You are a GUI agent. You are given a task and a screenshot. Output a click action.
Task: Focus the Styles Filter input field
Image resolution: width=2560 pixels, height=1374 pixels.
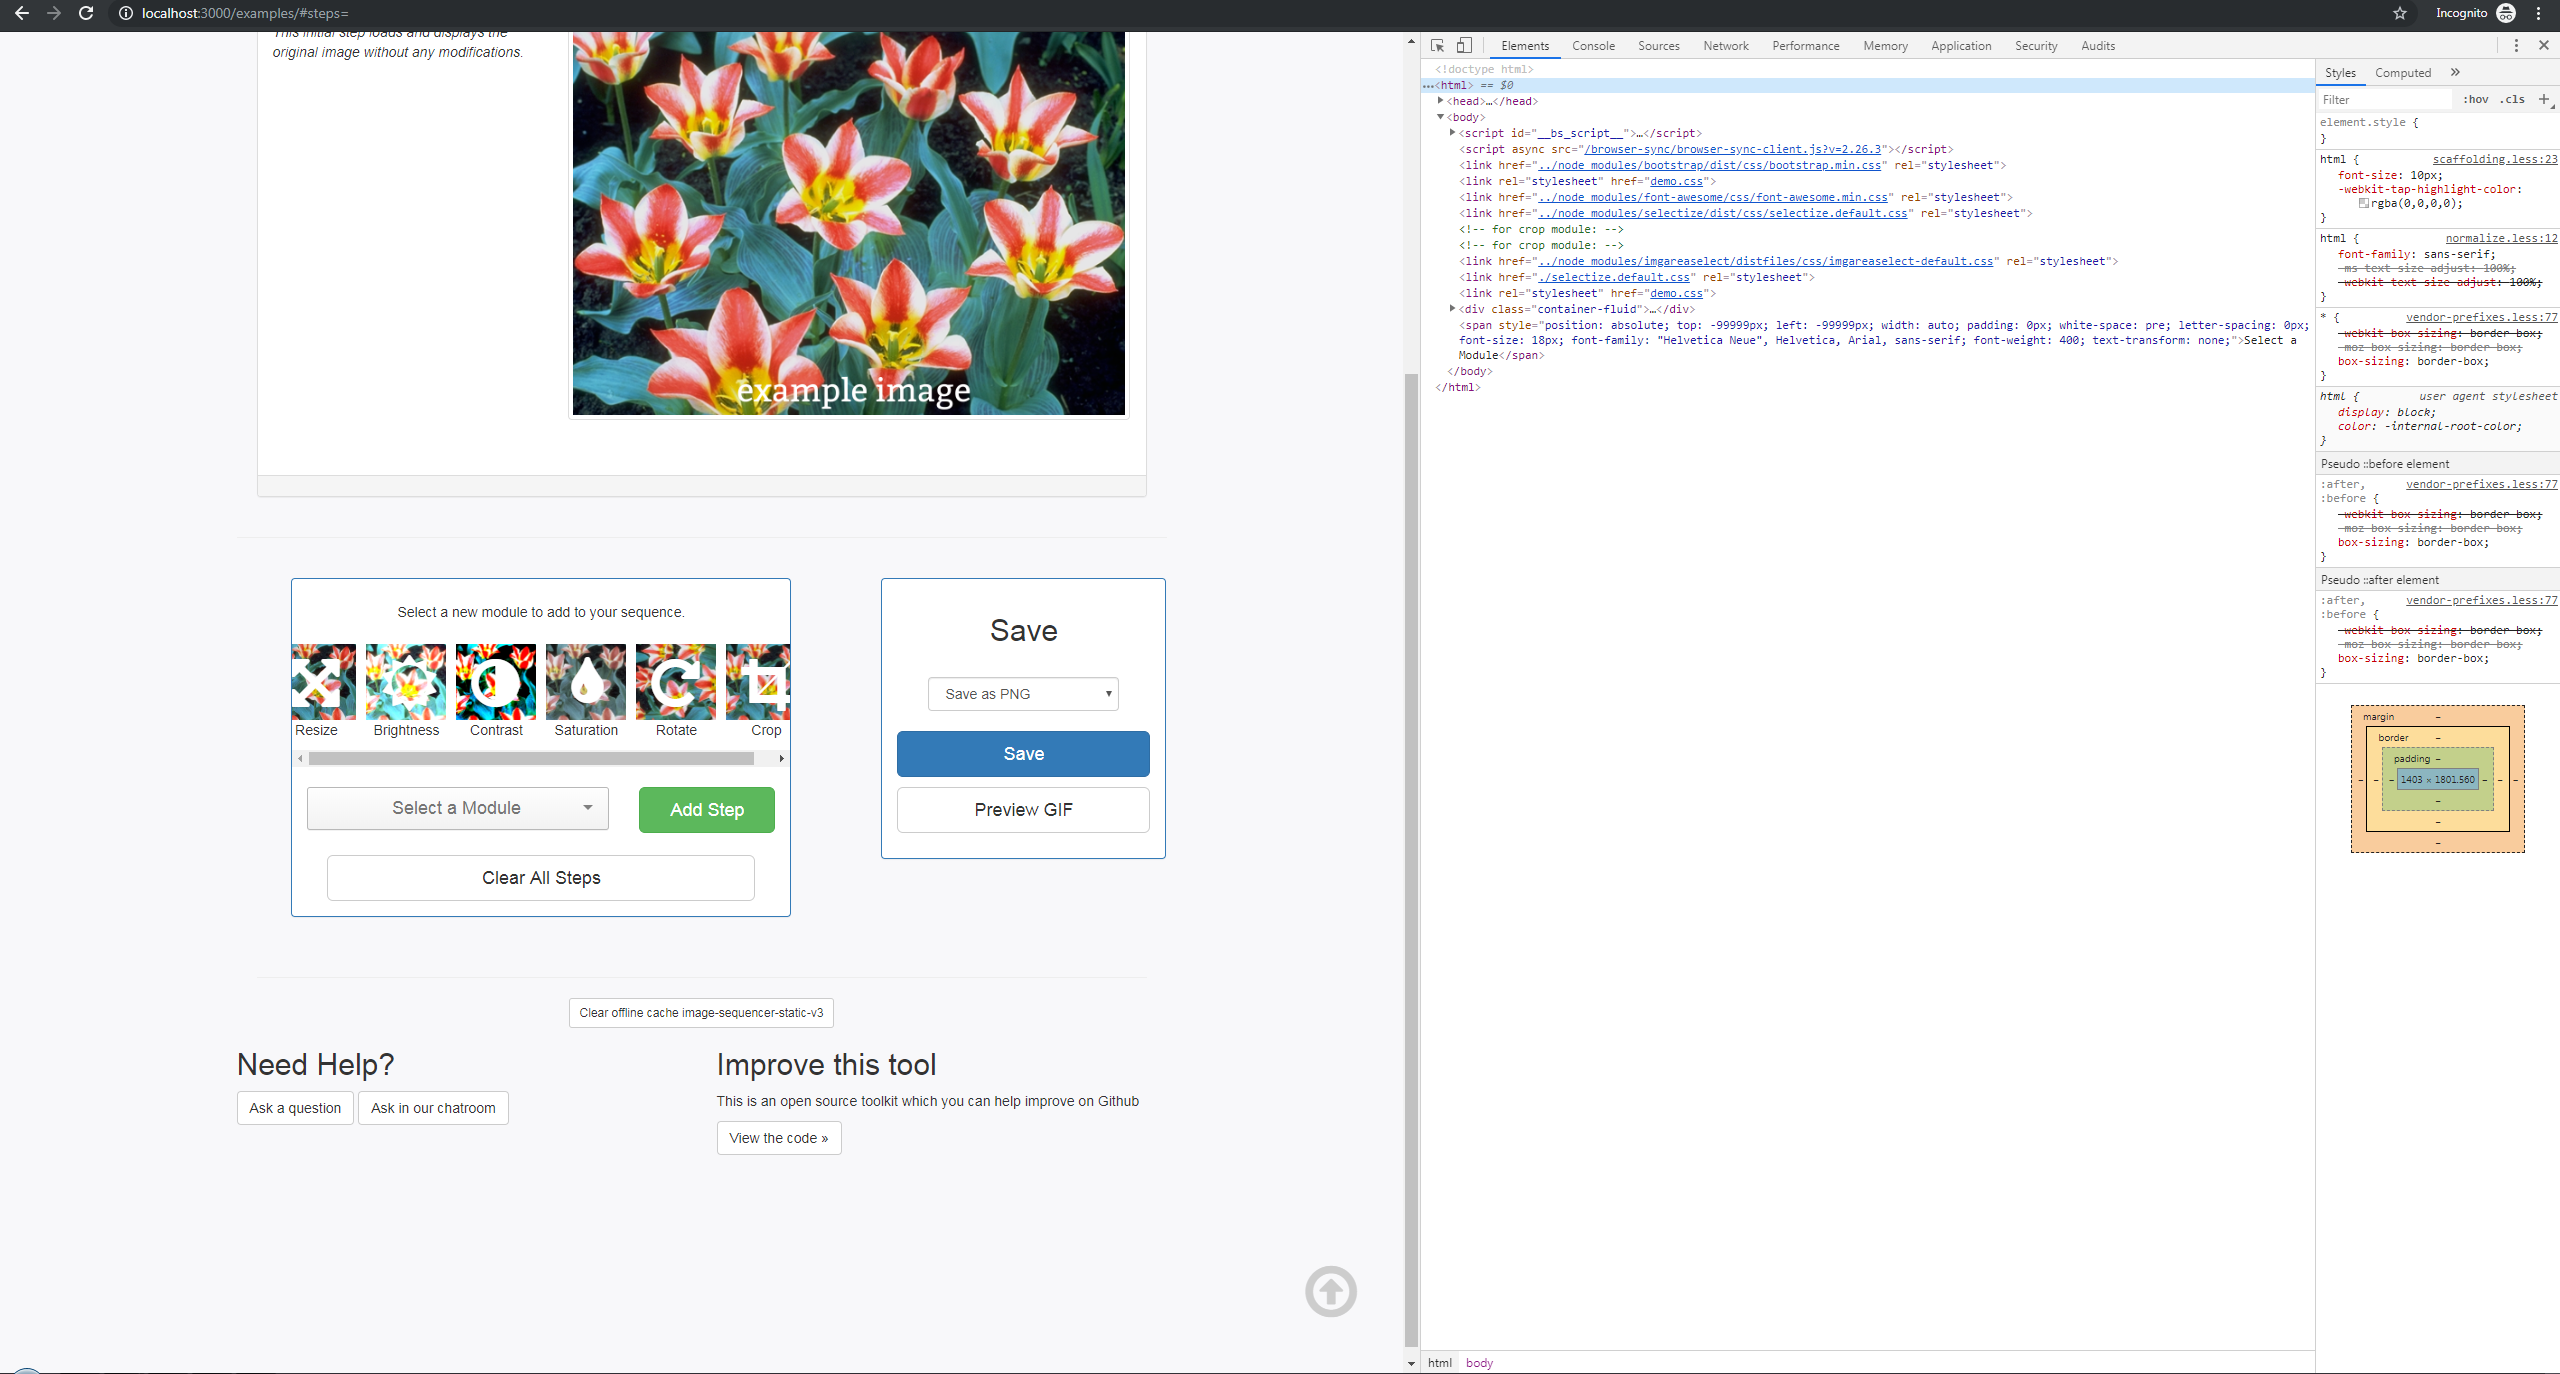click(2384, 99)
